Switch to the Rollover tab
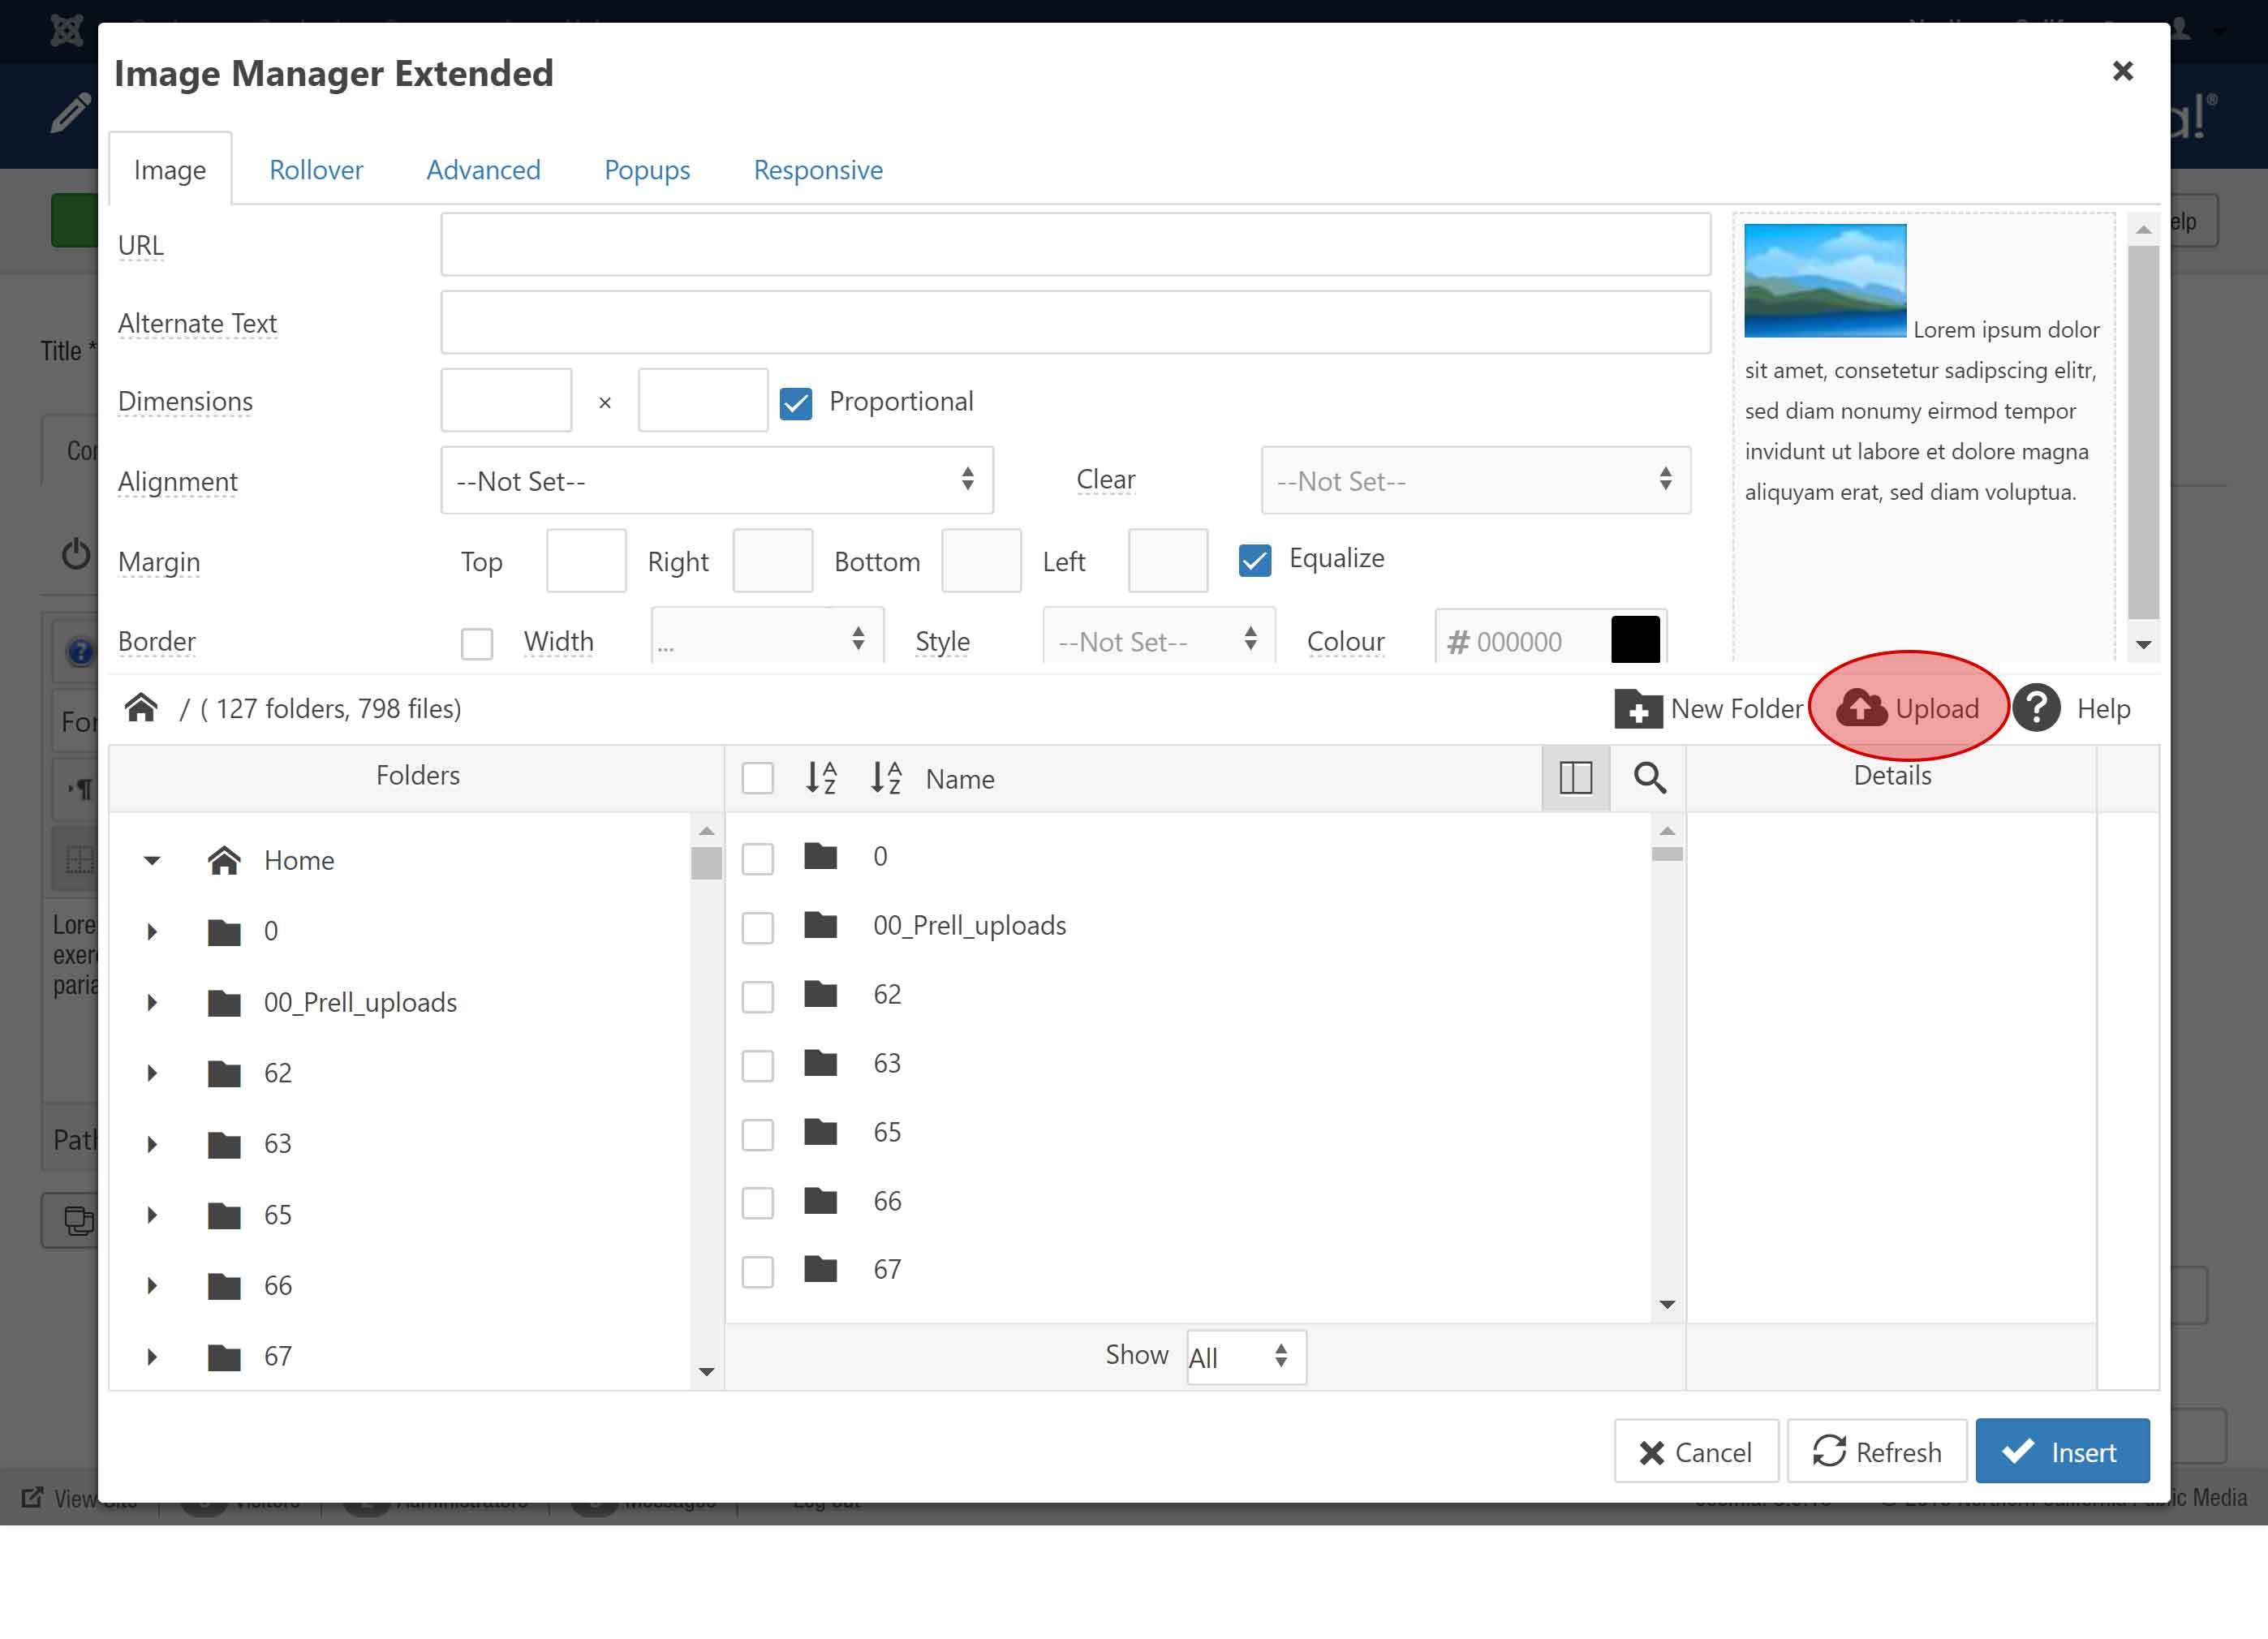This screenshot has height=1639, width=2268. [316, 170]
